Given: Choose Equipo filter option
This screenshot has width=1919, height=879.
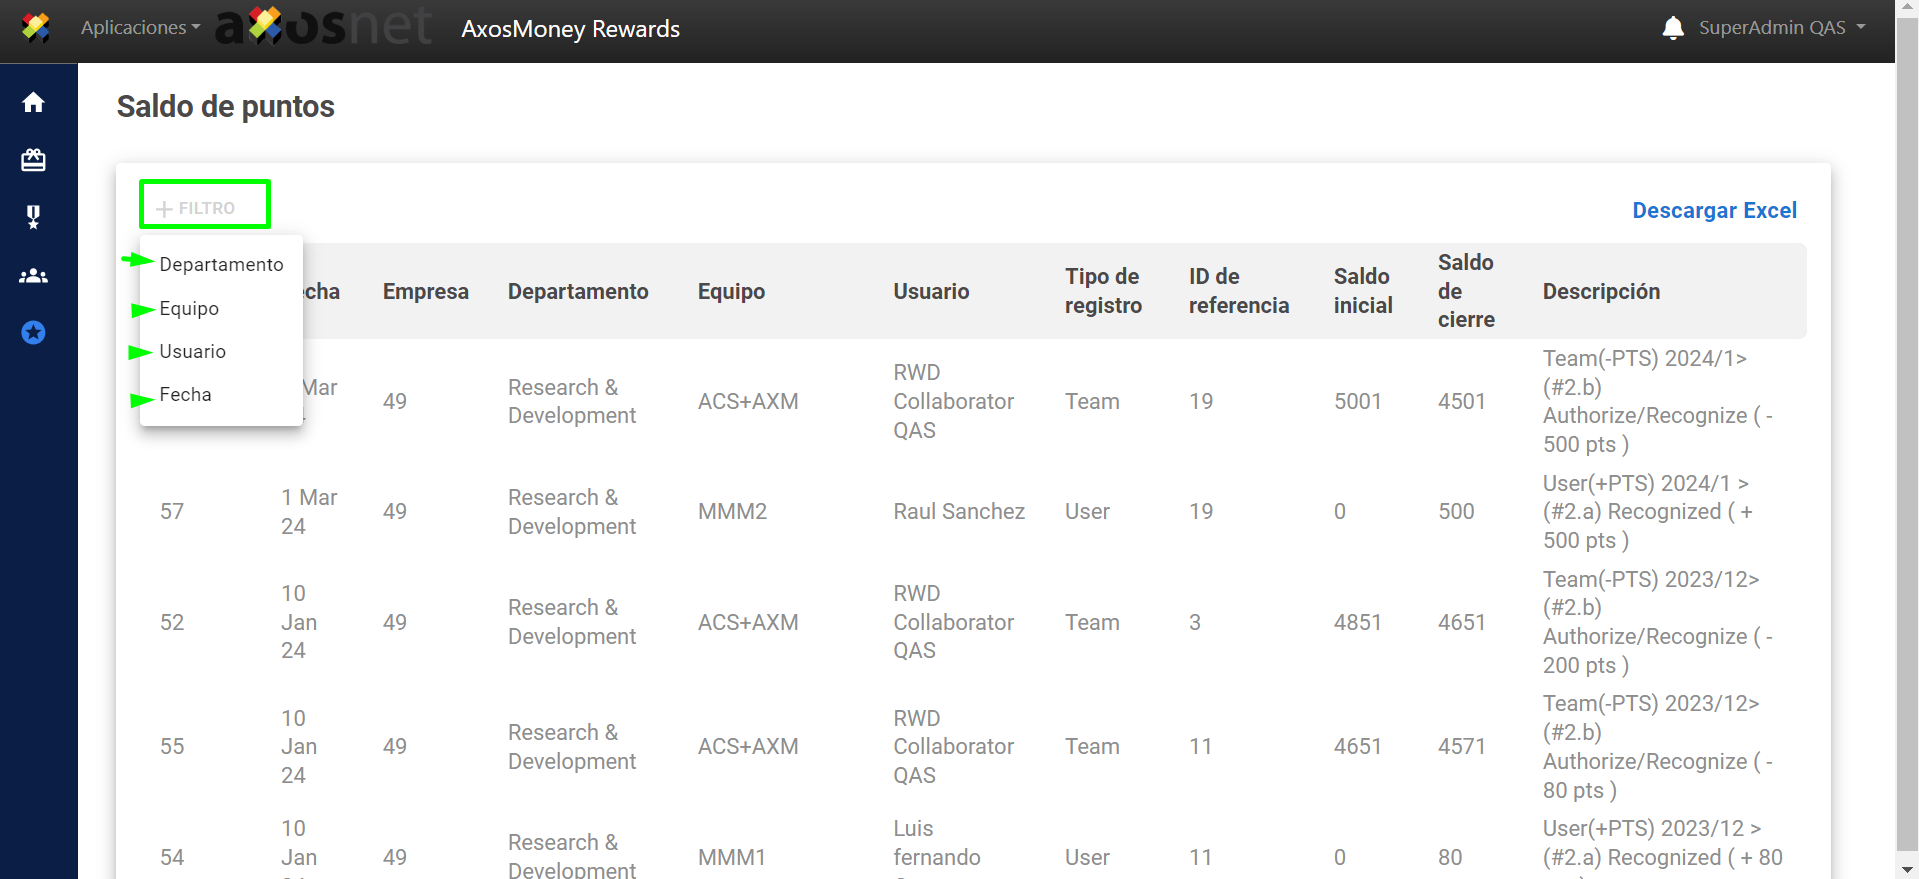Looking at the screenshot, I should (x=189, y=308).
